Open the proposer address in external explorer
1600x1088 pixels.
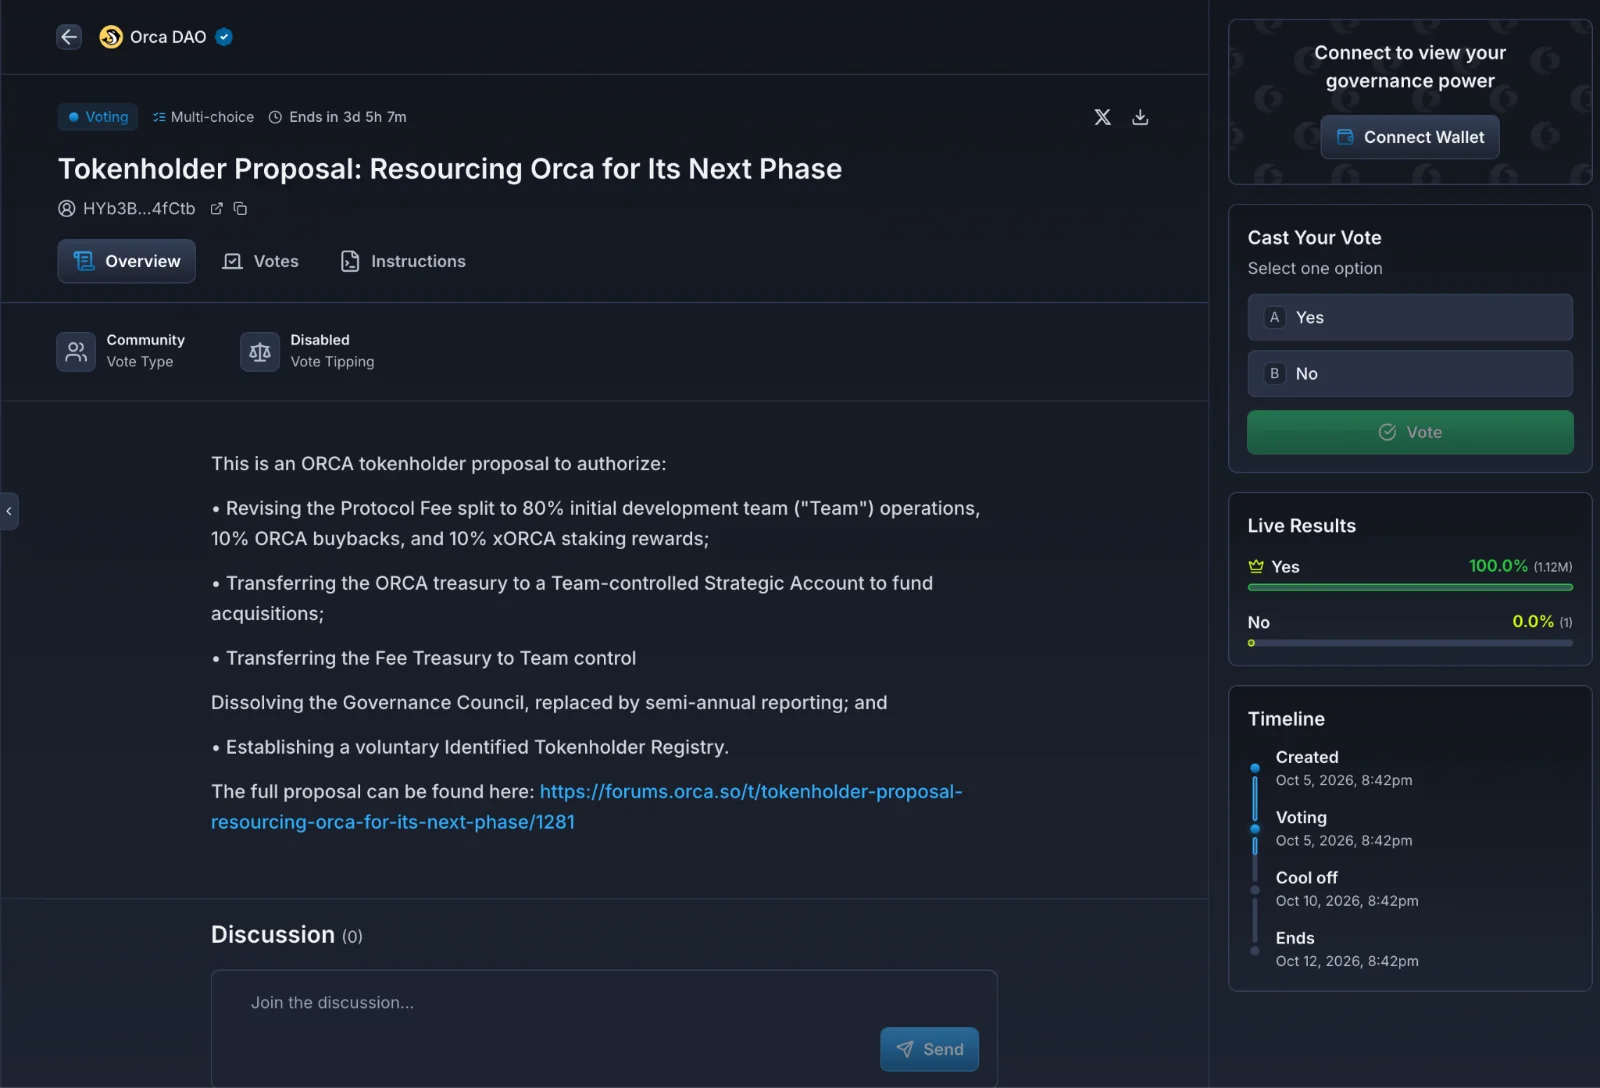tap(216, 208)
